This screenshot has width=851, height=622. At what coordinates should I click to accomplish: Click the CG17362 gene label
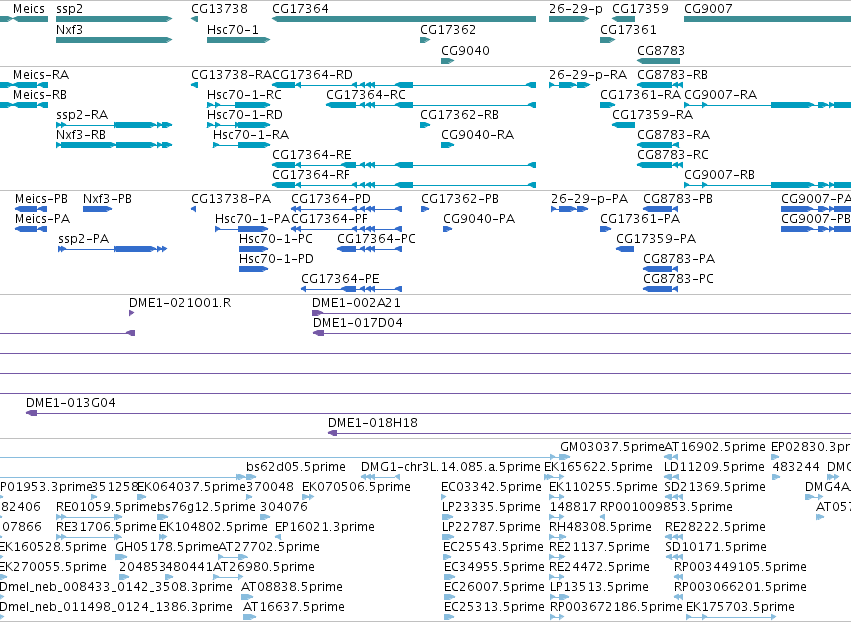(448, 29)
